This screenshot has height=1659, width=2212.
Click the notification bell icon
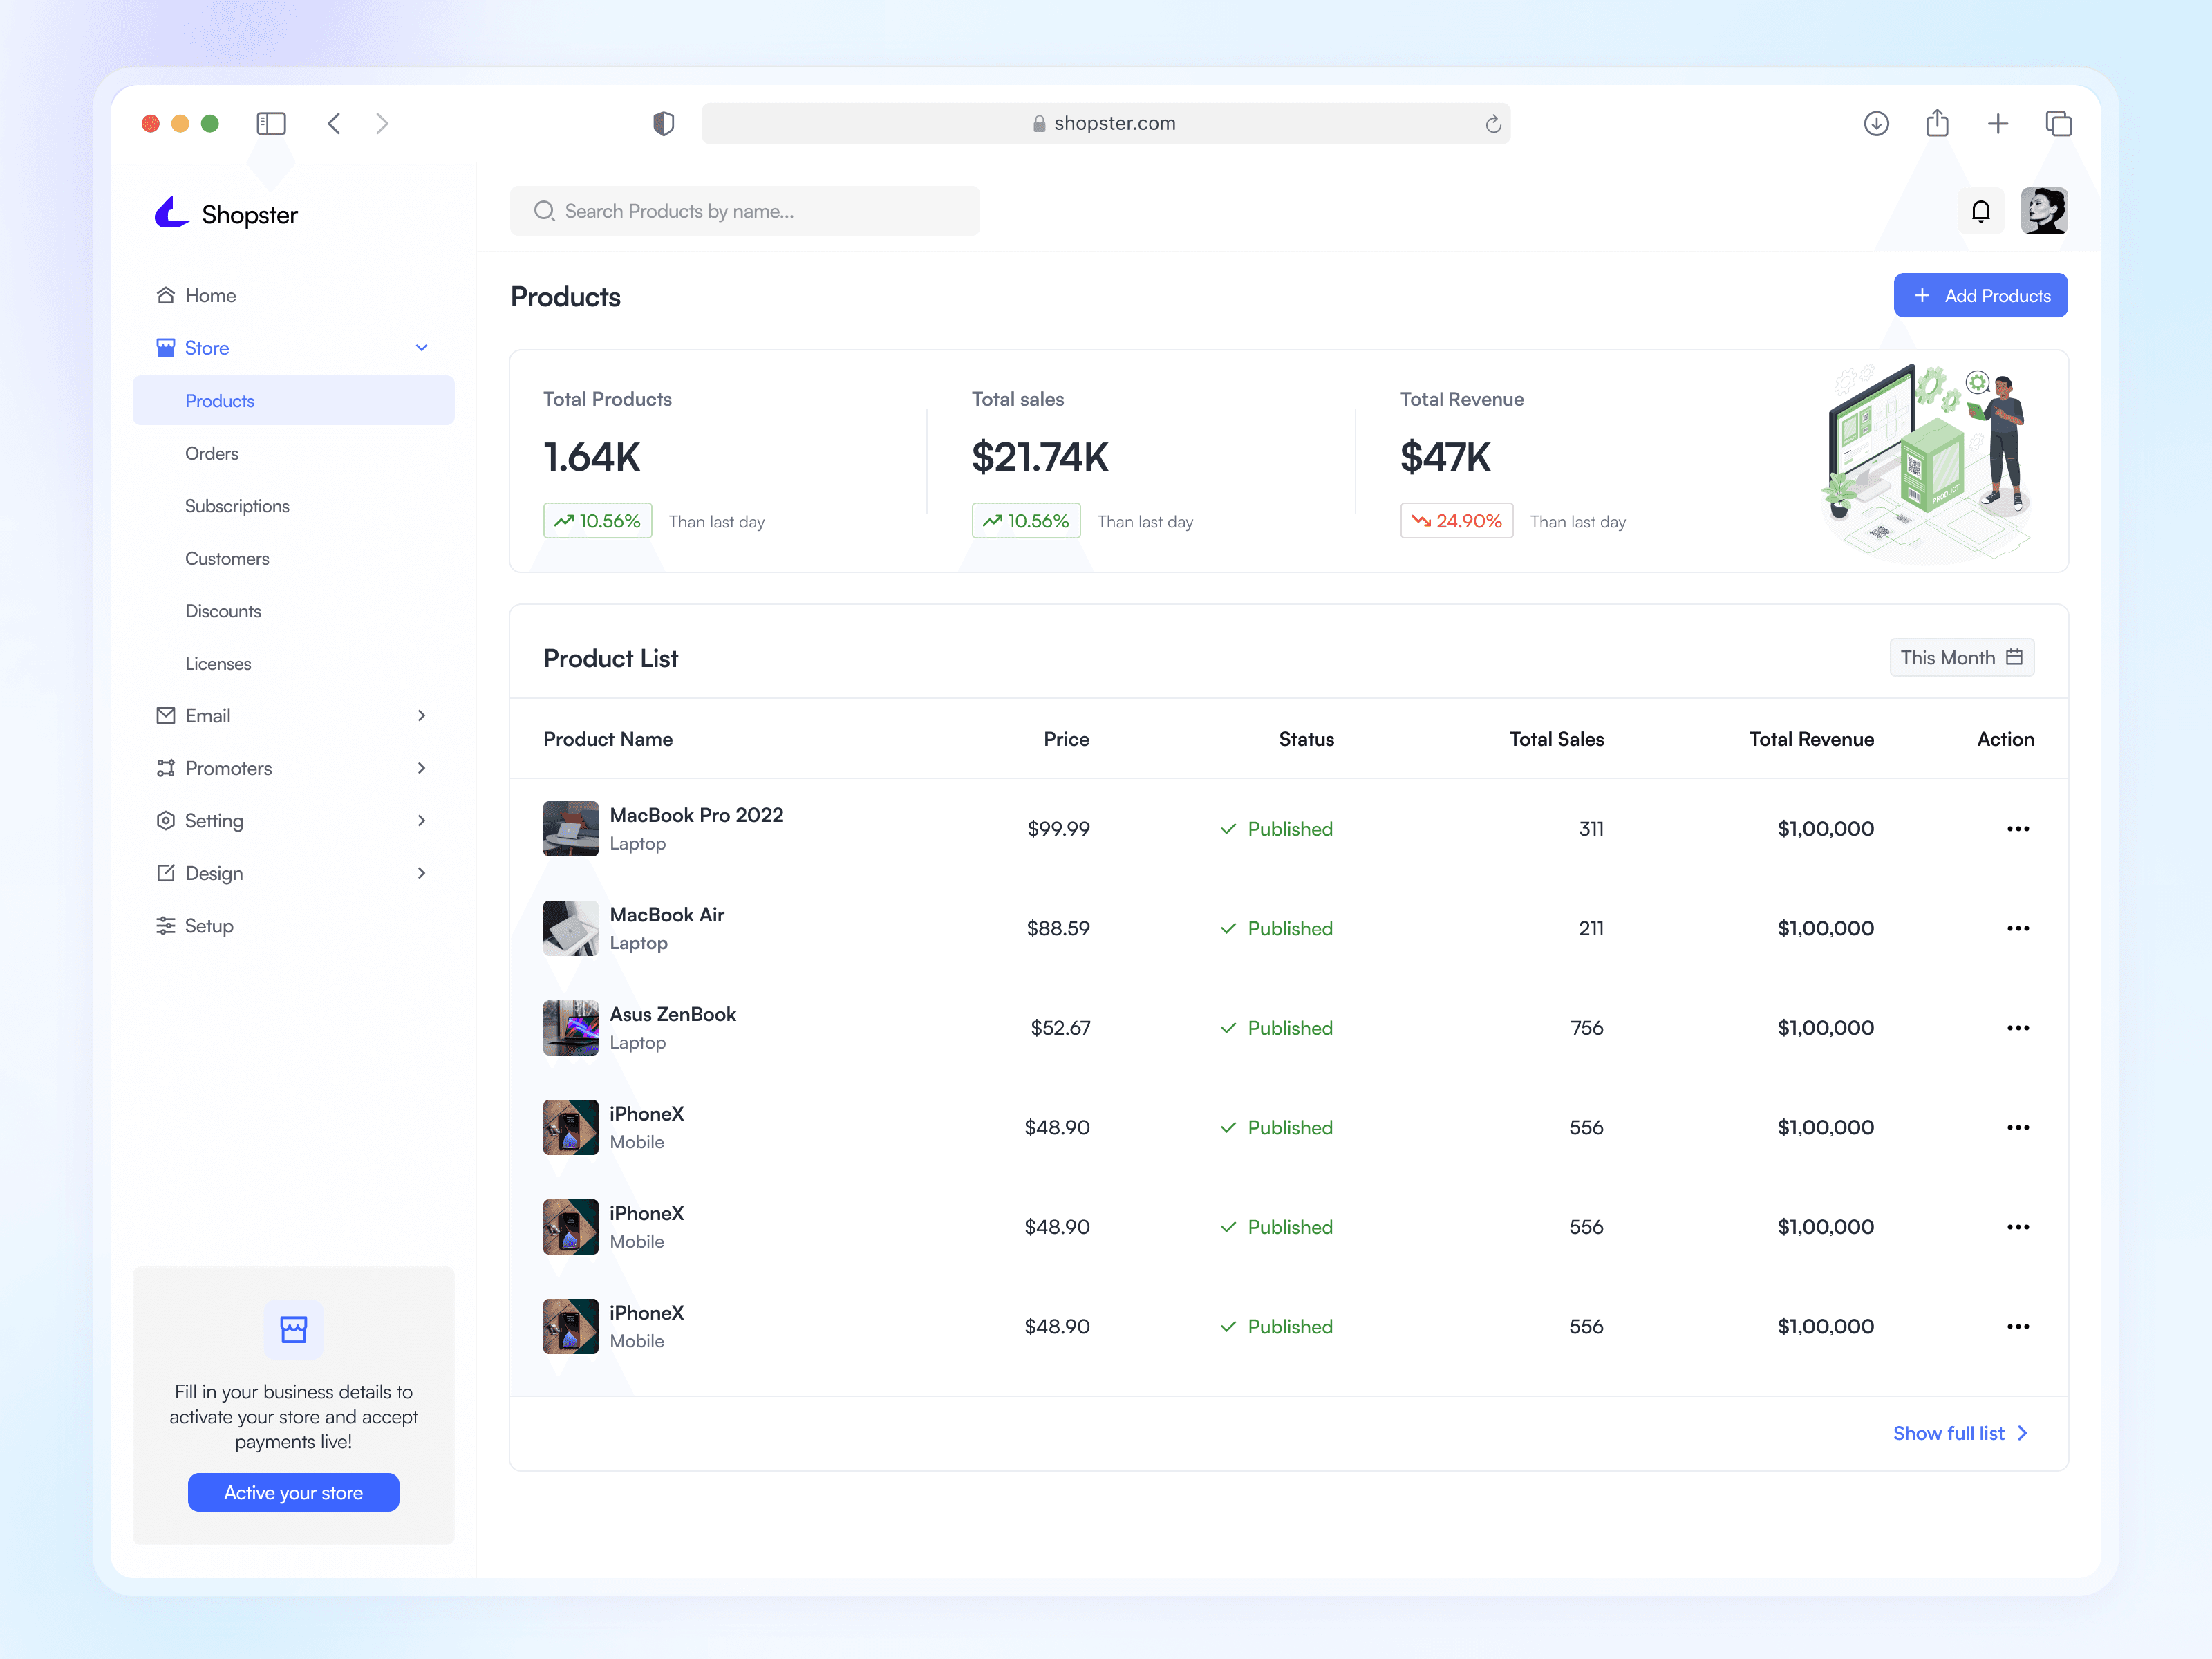(x=1980, y=211)
